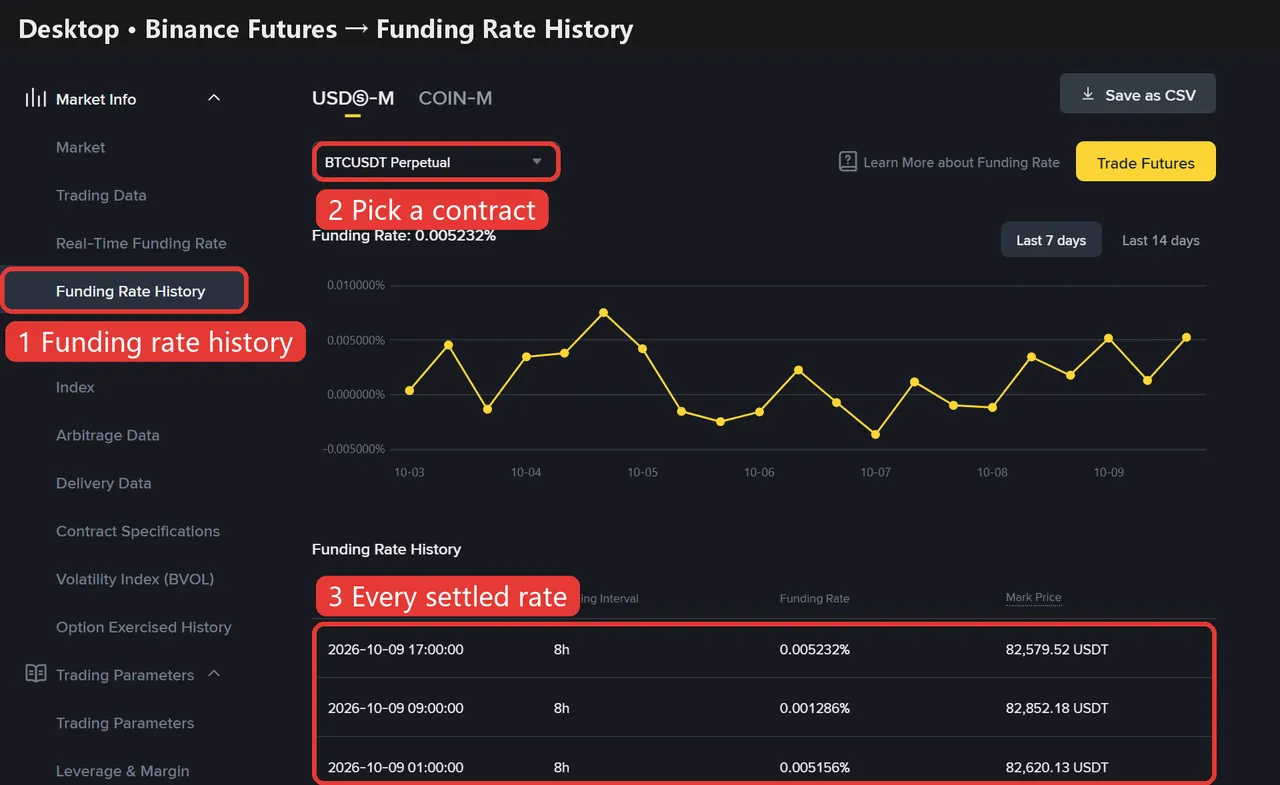Click the 0.005156% funding rate cell
This screenshot has width=1280, height=785.
814,767
